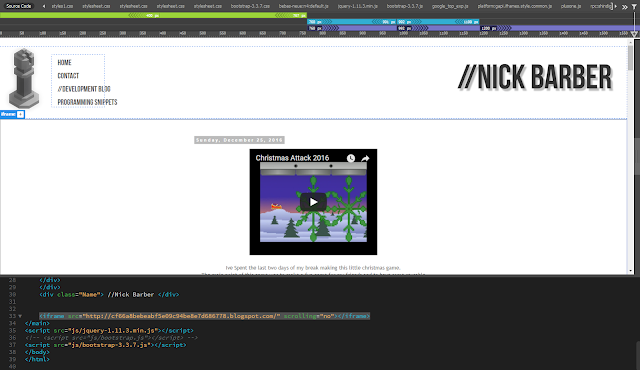Open the //DEVELOPMENT BLOG link

pos(84,89)
